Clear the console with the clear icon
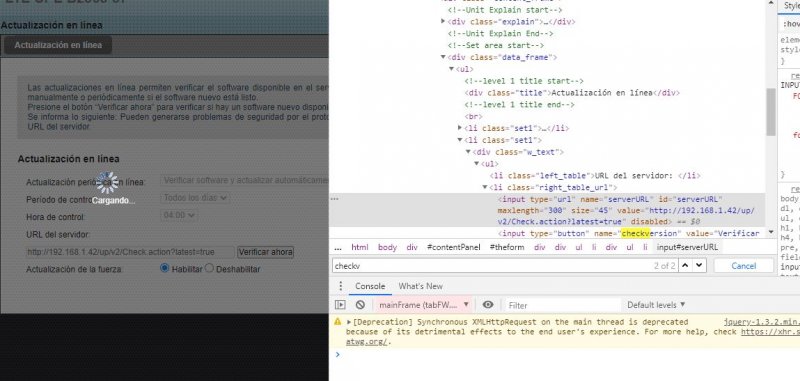The height and width of the screenshot is (381, 800). (360, 305)
